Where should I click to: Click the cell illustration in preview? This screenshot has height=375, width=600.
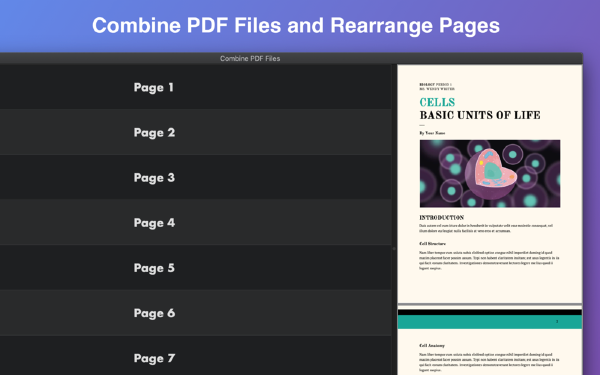tap(490, 173)
